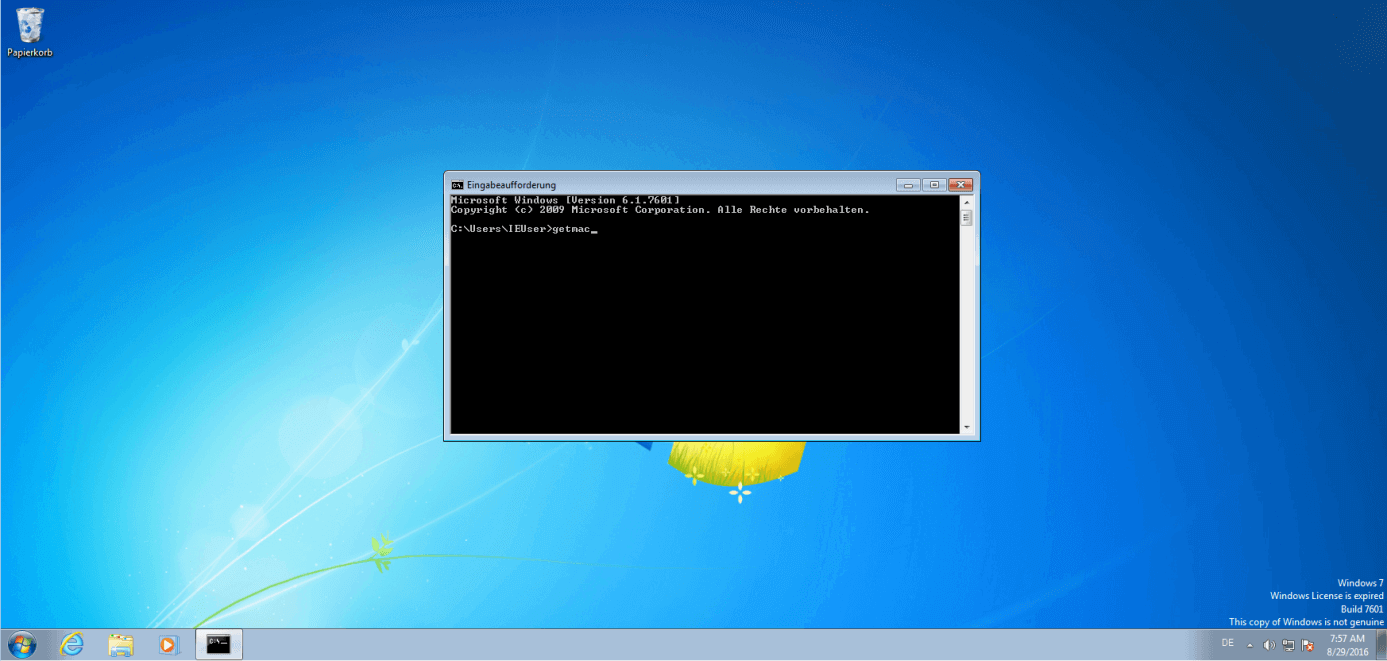
Task: Open the Windows Start menu orb
Action: (20, 645)
